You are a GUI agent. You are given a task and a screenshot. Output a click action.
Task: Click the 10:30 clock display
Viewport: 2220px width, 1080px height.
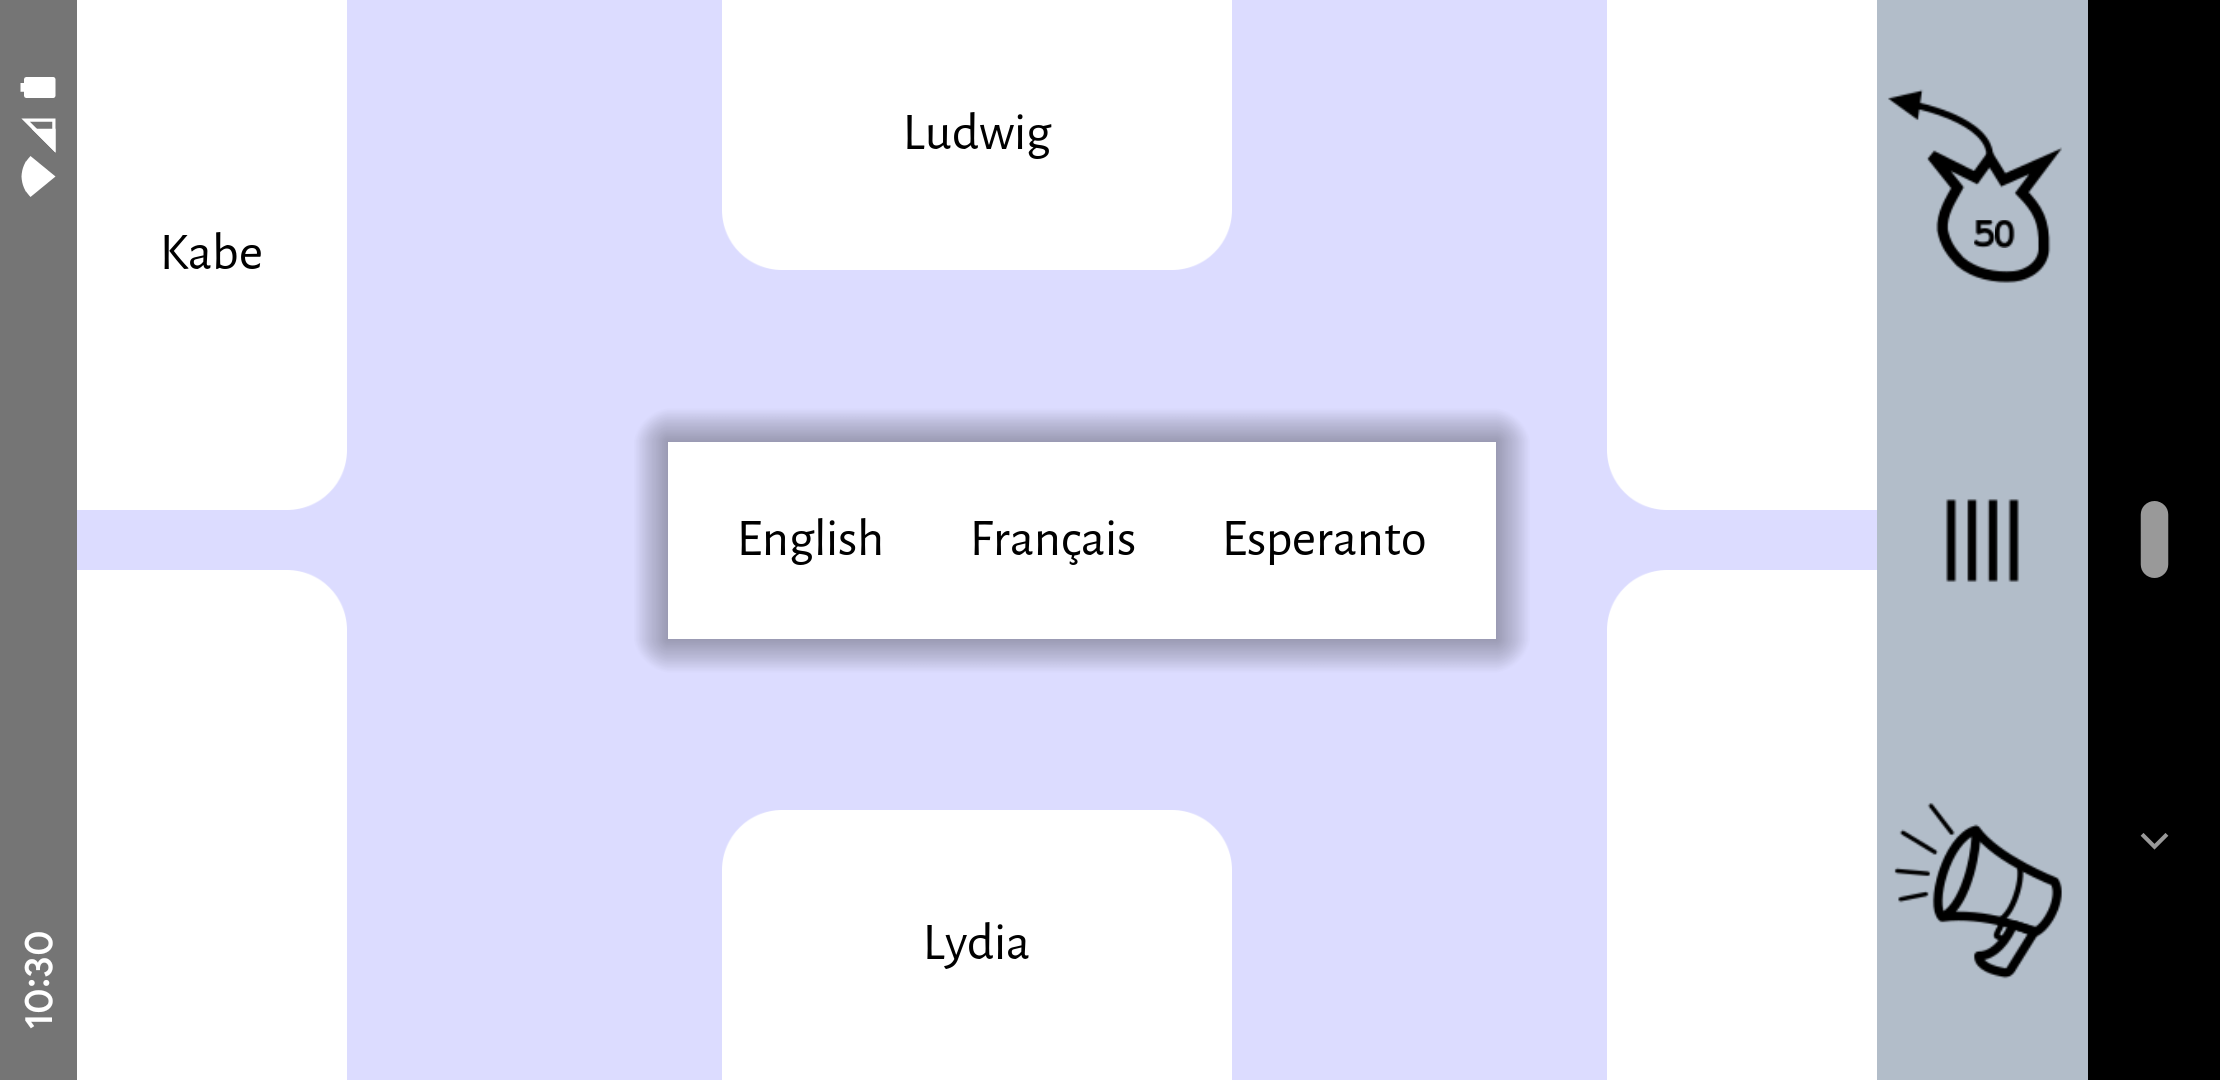pos(39,979)
